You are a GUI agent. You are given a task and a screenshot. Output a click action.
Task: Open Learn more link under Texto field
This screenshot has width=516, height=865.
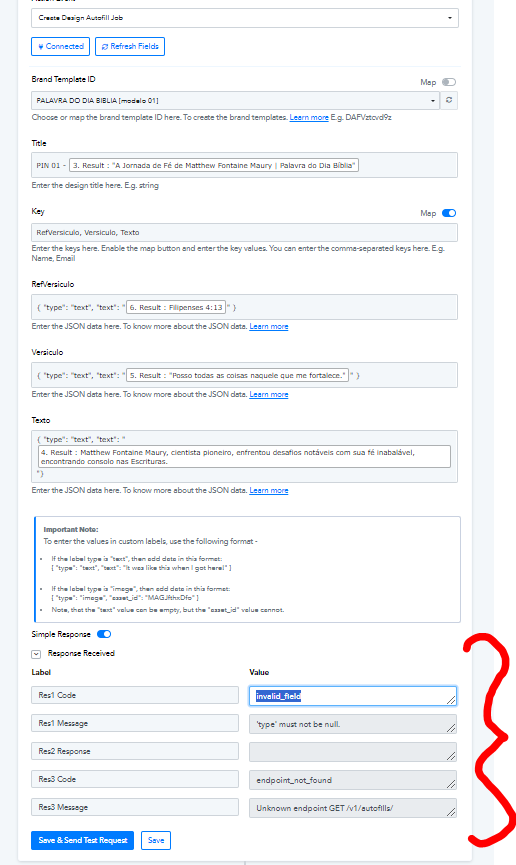(x=268, y=490)
